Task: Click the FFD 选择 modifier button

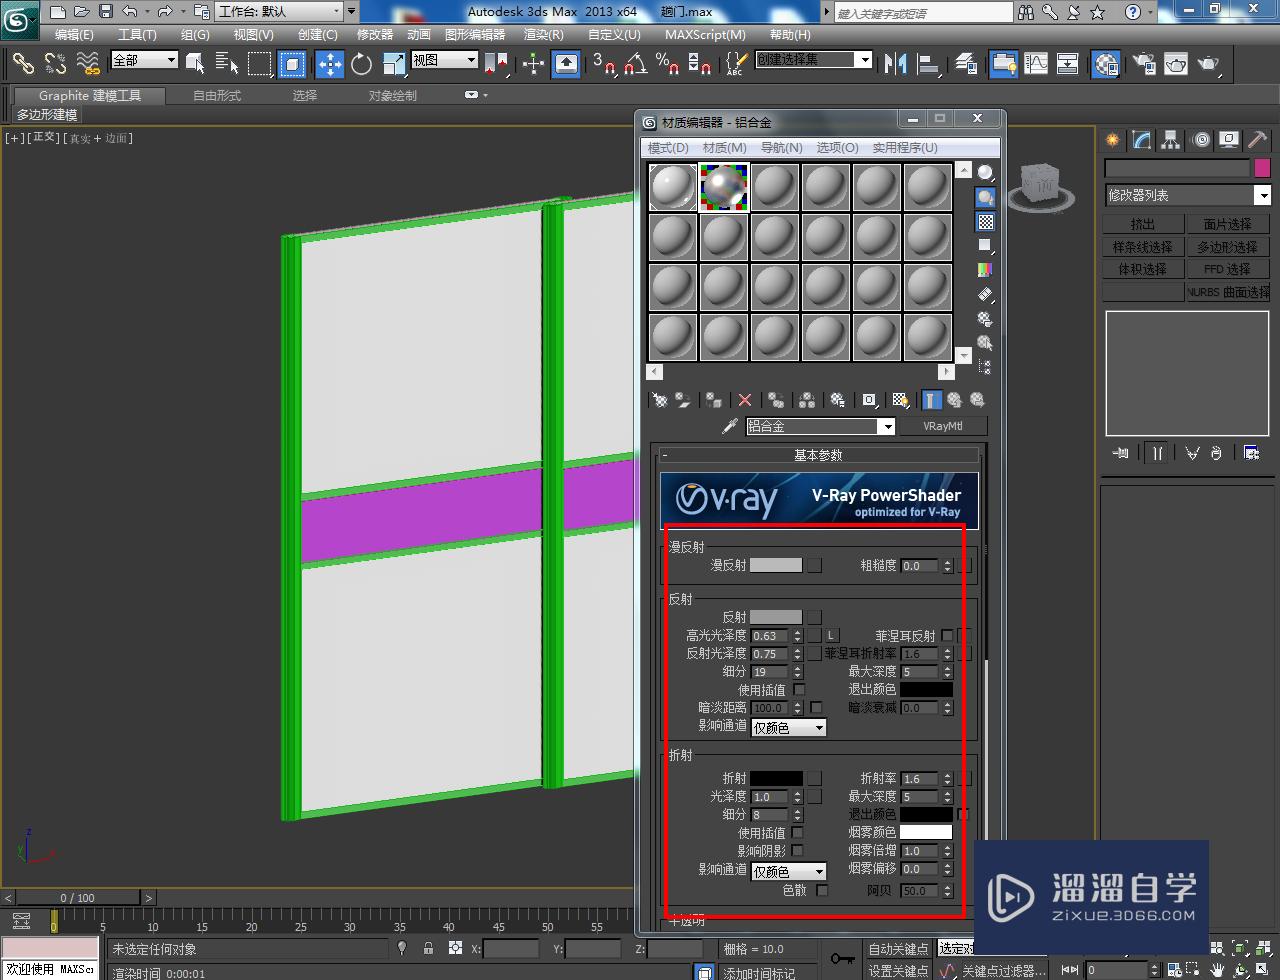Action: 1228,270
